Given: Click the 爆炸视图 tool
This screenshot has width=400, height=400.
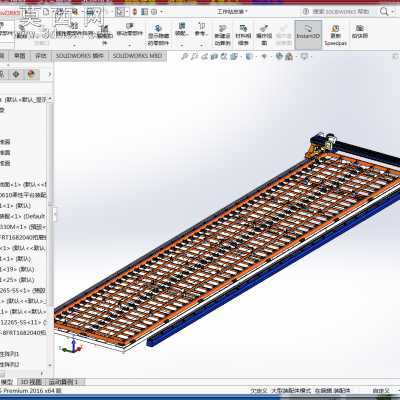Looking at the screenshot, I should click(264, 35).
